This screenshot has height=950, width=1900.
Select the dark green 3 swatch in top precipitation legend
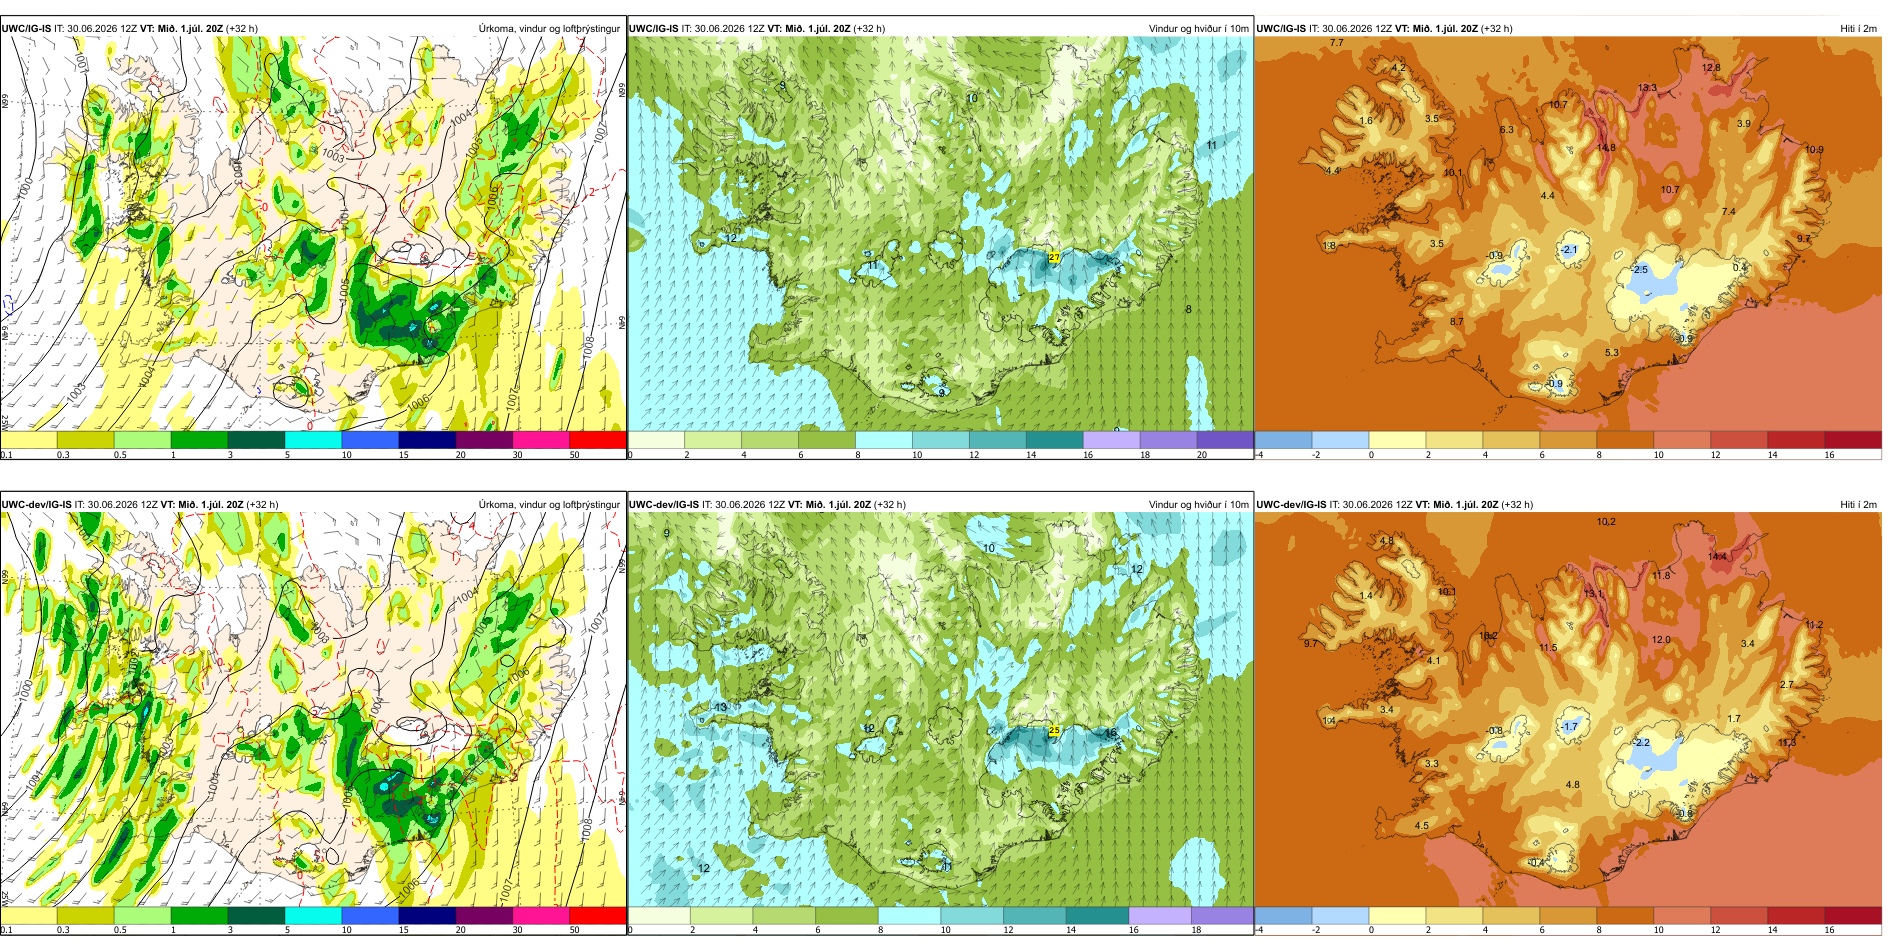point(256,439)
